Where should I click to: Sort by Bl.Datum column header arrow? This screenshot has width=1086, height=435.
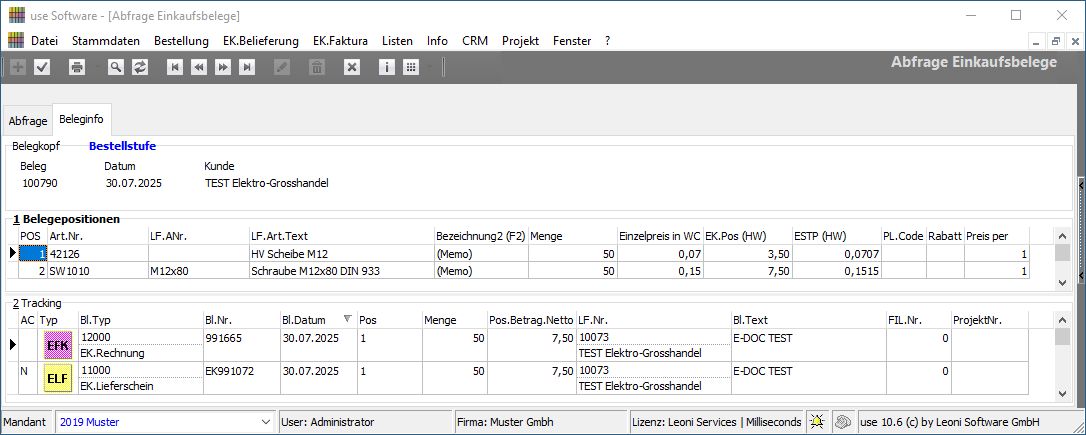coord(348,319)
